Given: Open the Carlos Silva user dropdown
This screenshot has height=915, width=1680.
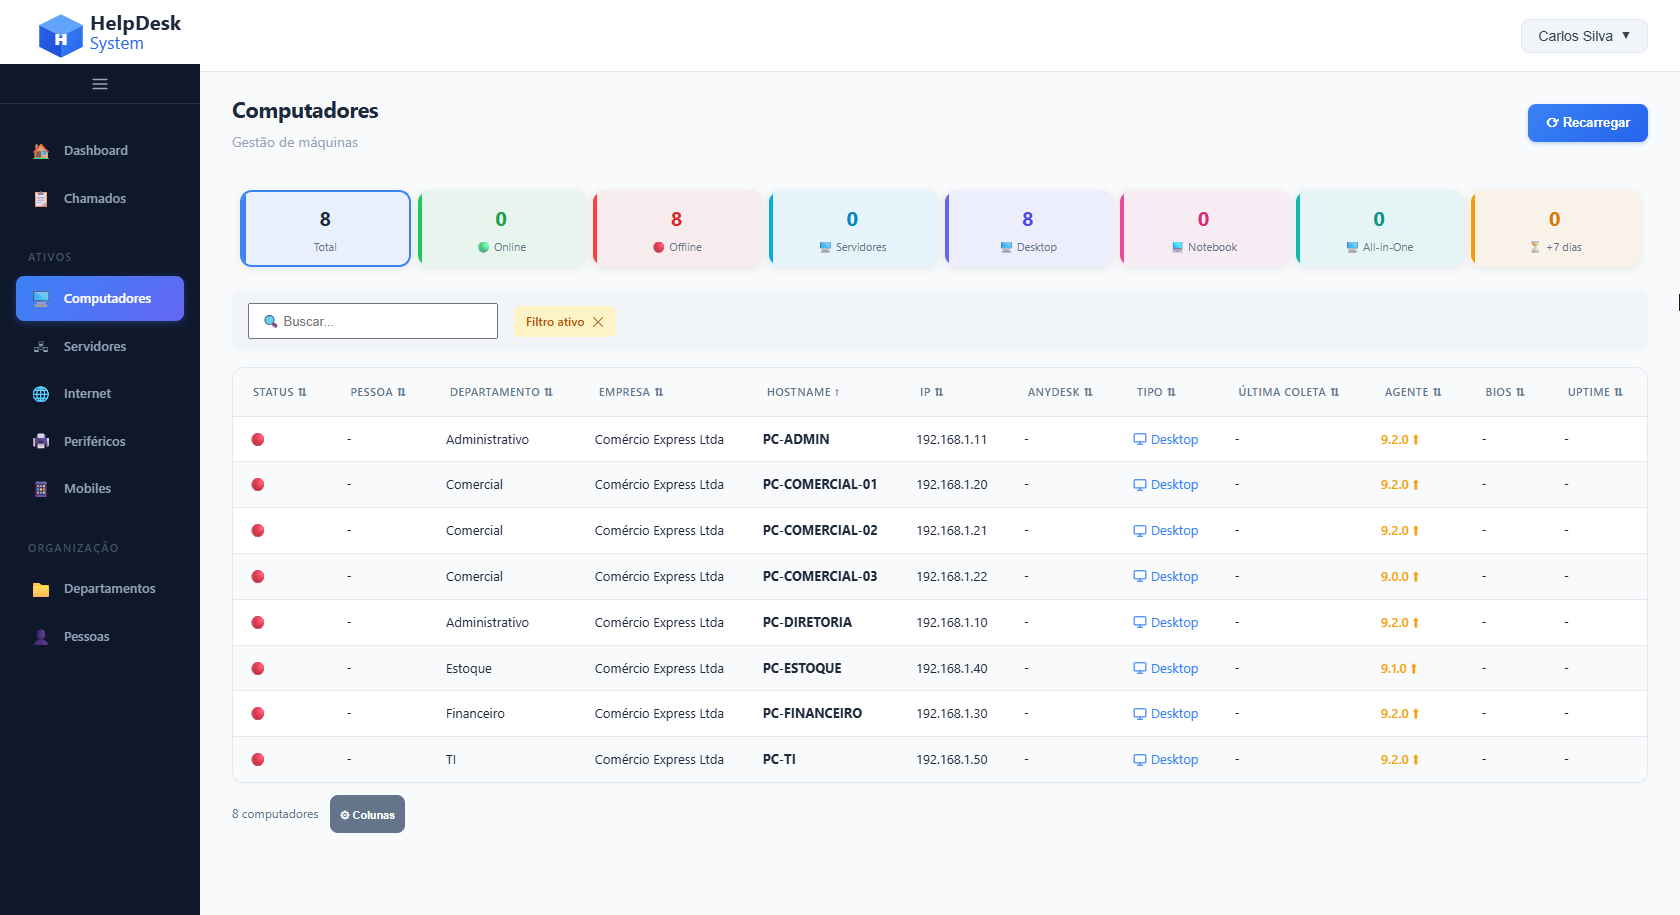Looking at the screenshot, I should 1583,36.
